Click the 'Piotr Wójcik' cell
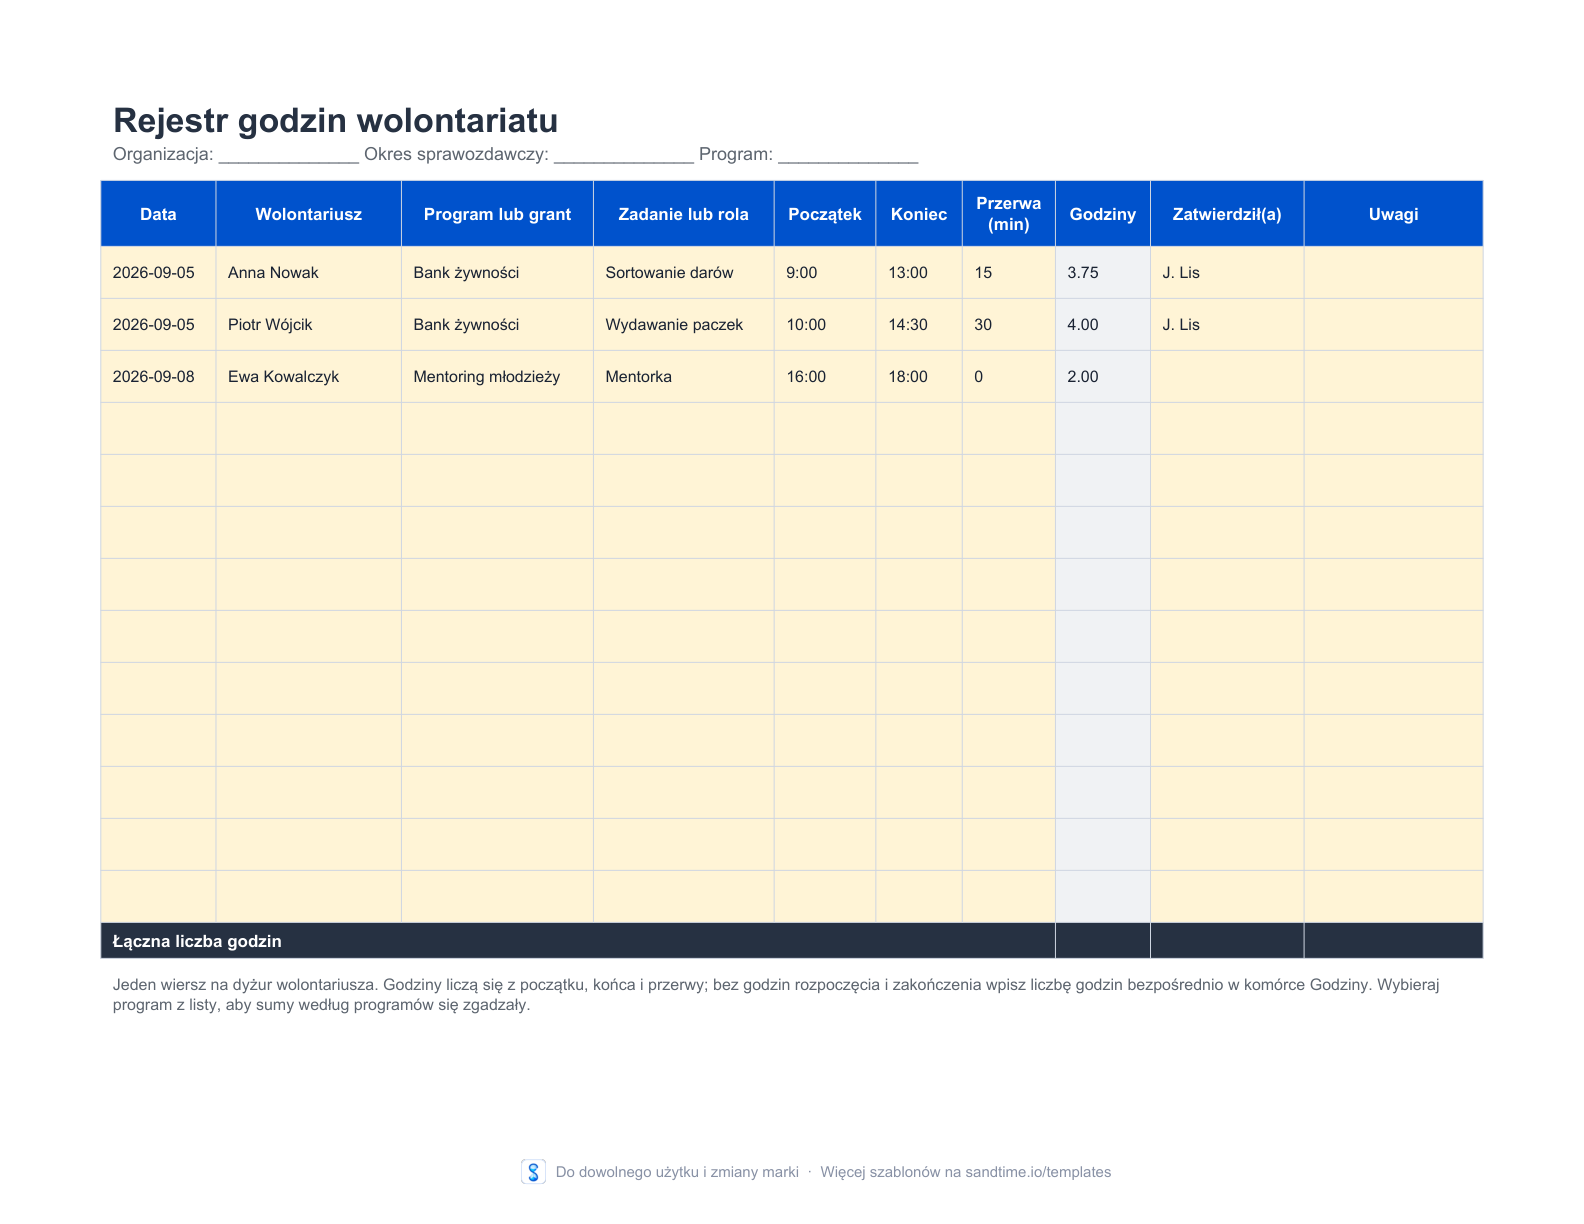Viewport: 1584px width, 1224px height. click(x=309, y=324)
